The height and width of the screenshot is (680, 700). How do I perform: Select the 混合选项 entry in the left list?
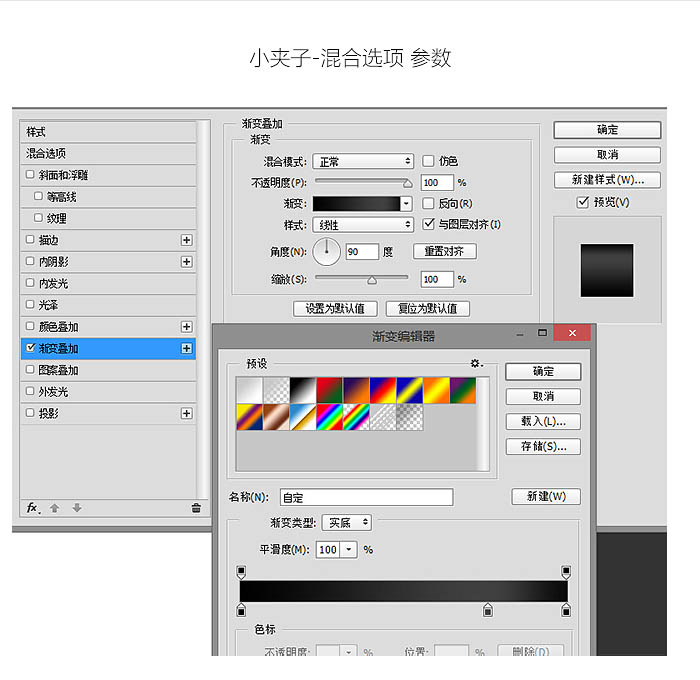click(x=108, y=154)
